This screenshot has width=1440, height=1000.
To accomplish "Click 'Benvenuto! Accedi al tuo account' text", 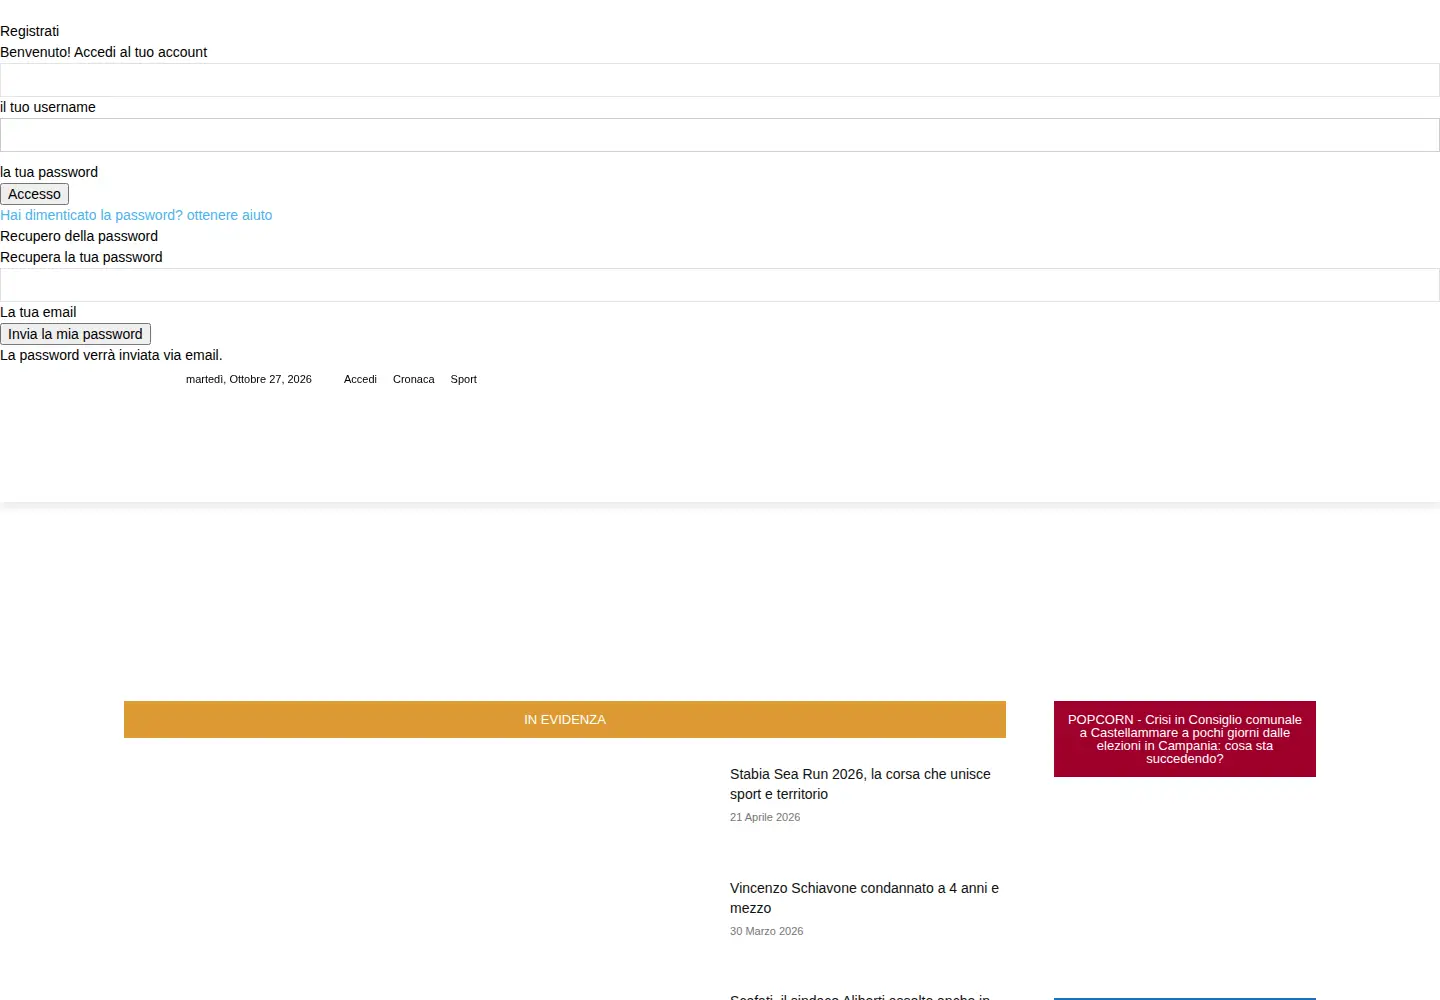I will point(104,52).
